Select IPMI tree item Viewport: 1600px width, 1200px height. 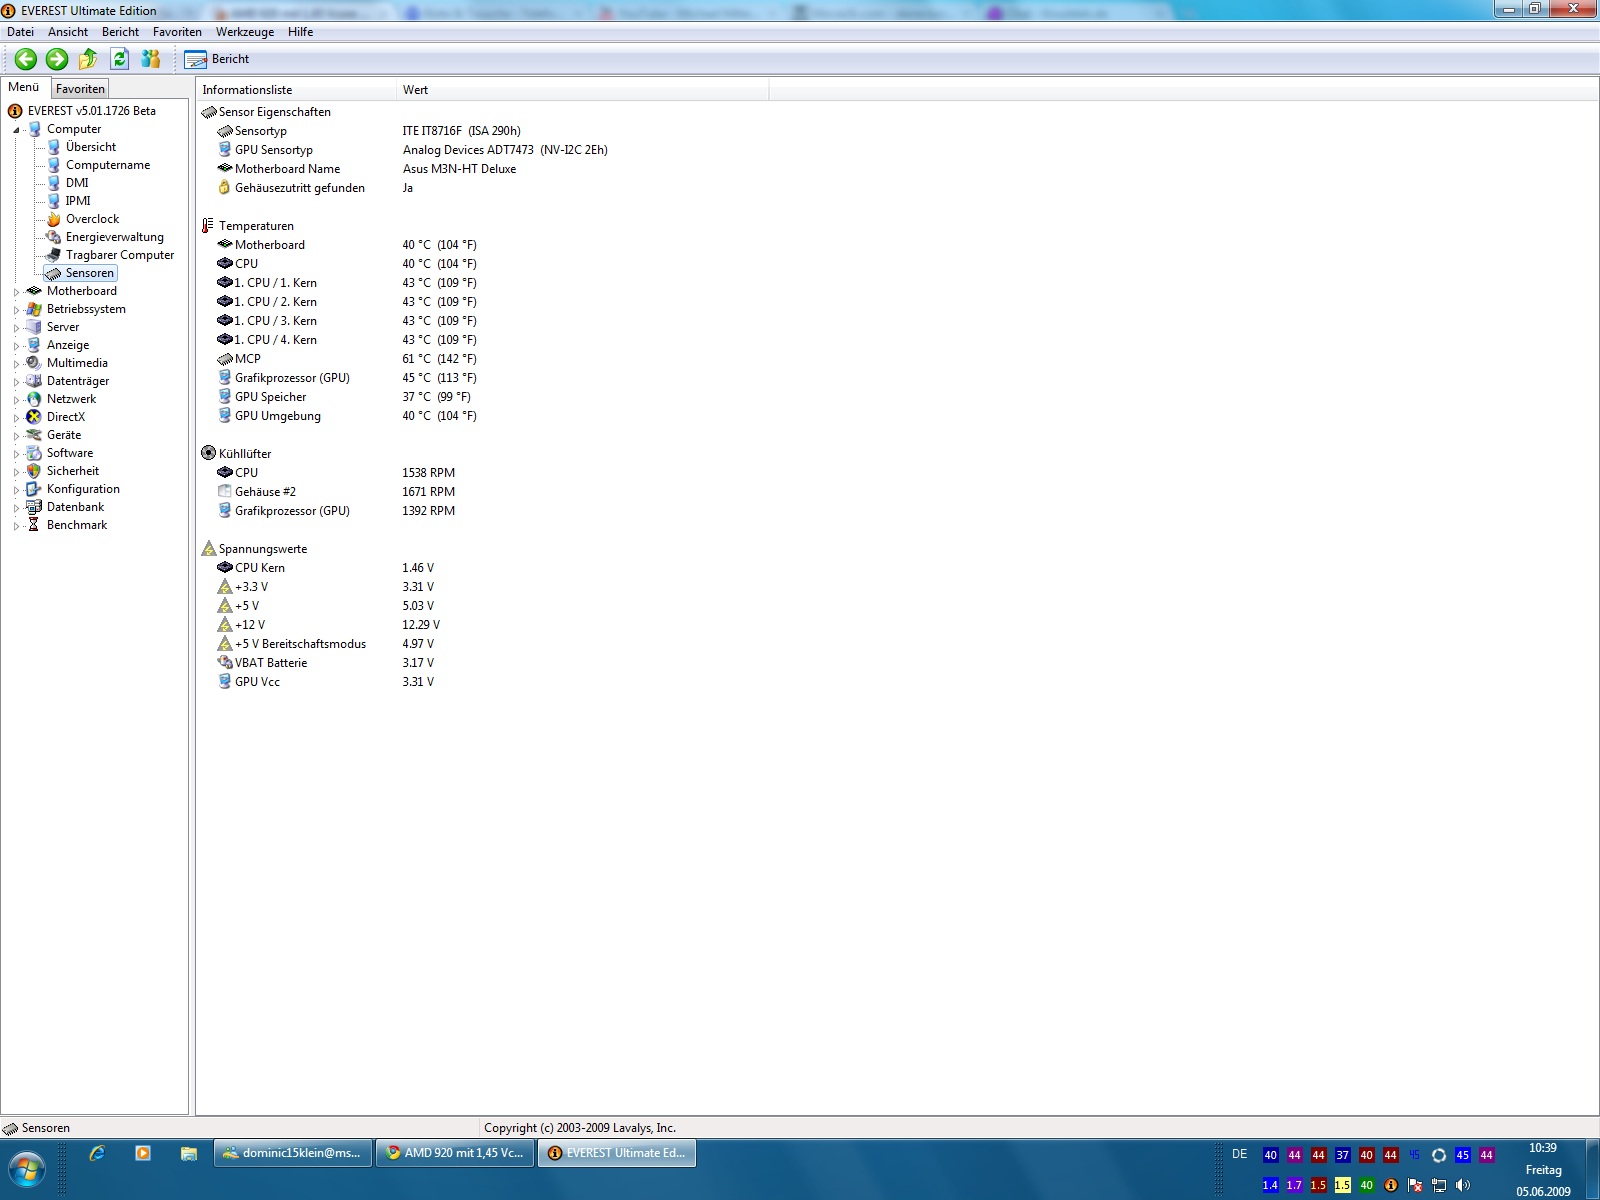(x=78, y=201)
